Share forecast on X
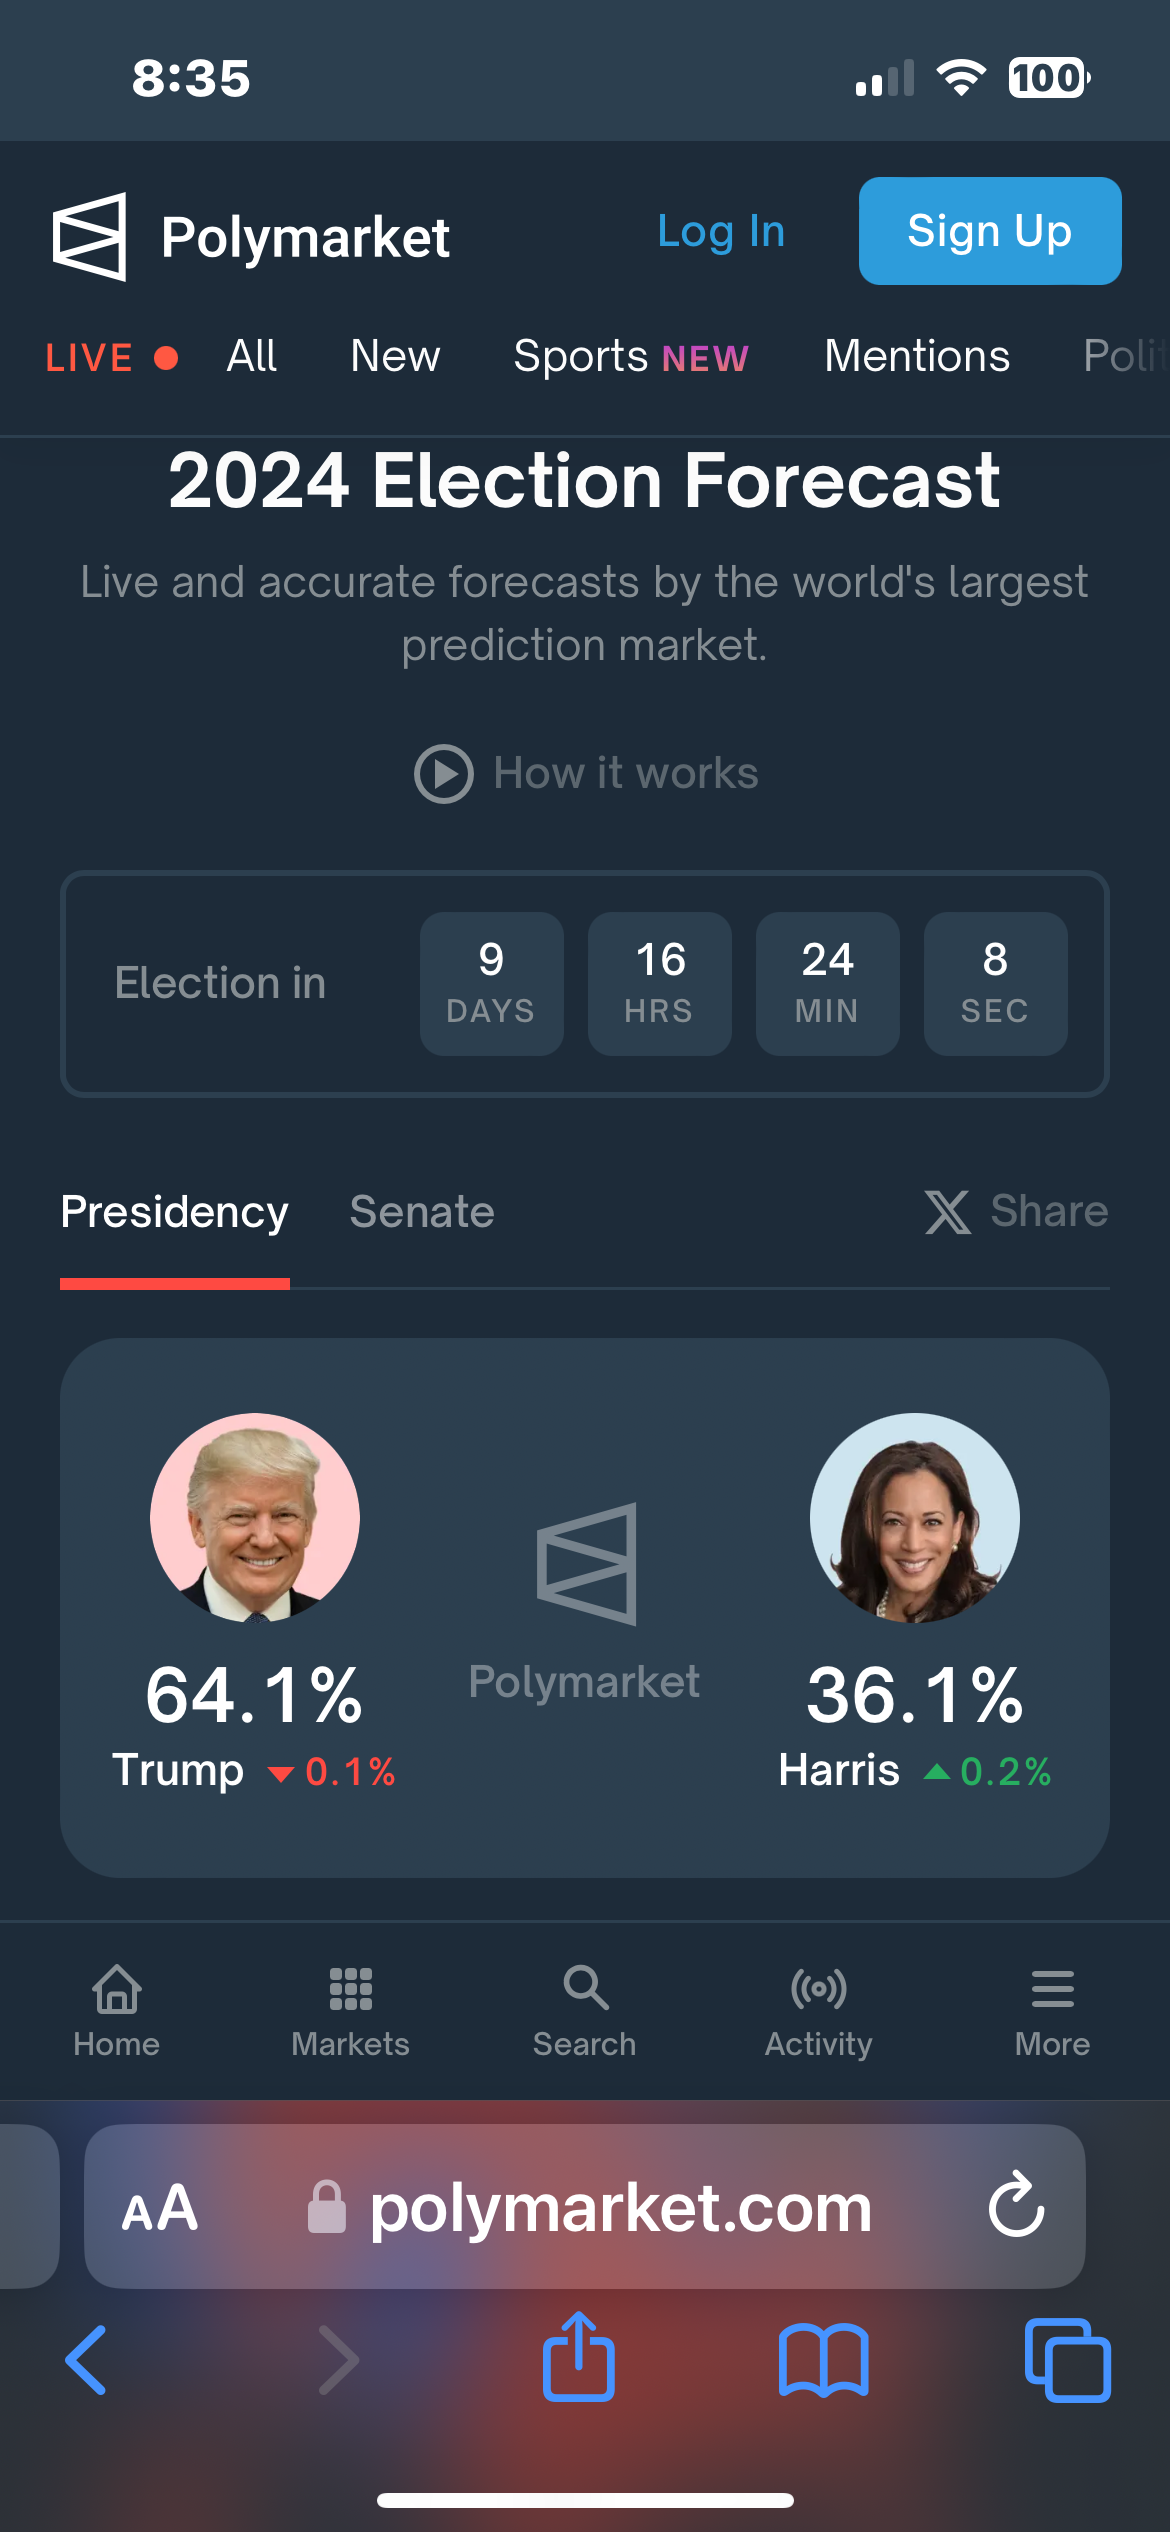 pyautogui.click(x=1016, y=1212)
